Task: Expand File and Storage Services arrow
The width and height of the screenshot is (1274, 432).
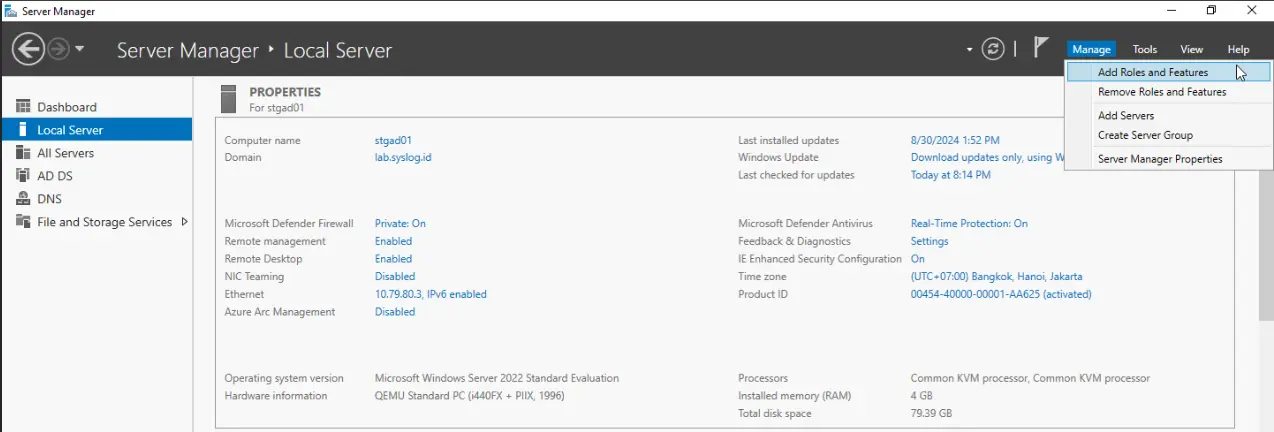Action: point(184,222)
